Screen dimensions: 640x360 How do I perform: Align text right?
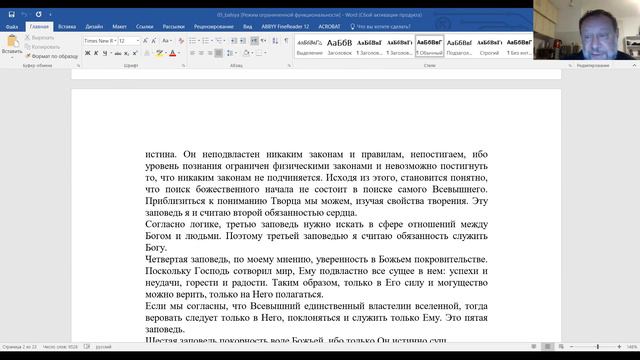point(210,53)
